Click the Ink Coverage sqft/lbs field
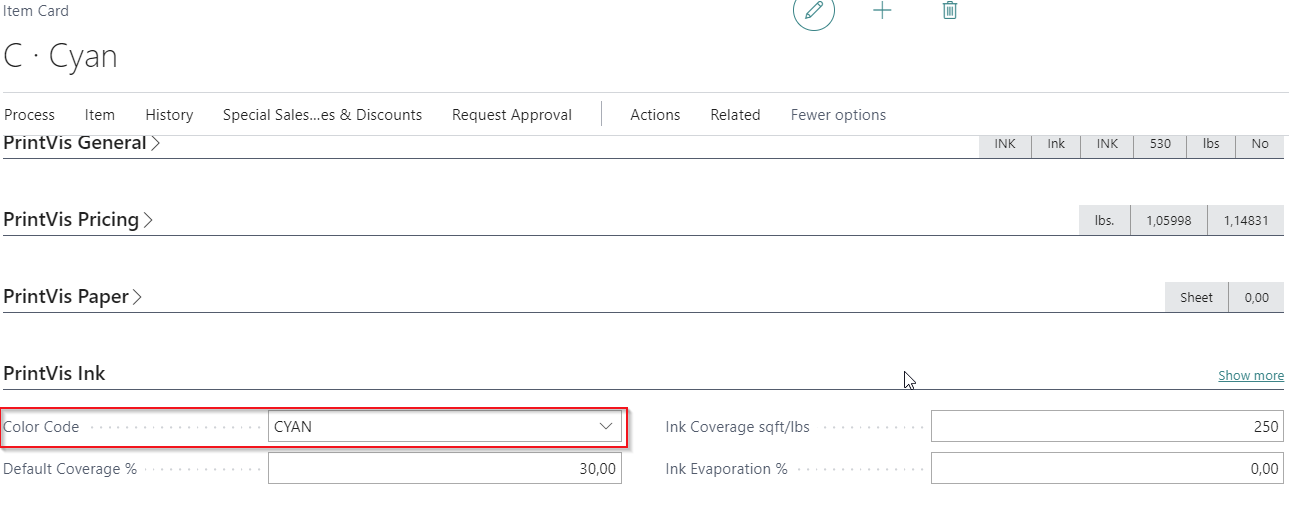This screenshot has height=523, width=1289. 1106,427
